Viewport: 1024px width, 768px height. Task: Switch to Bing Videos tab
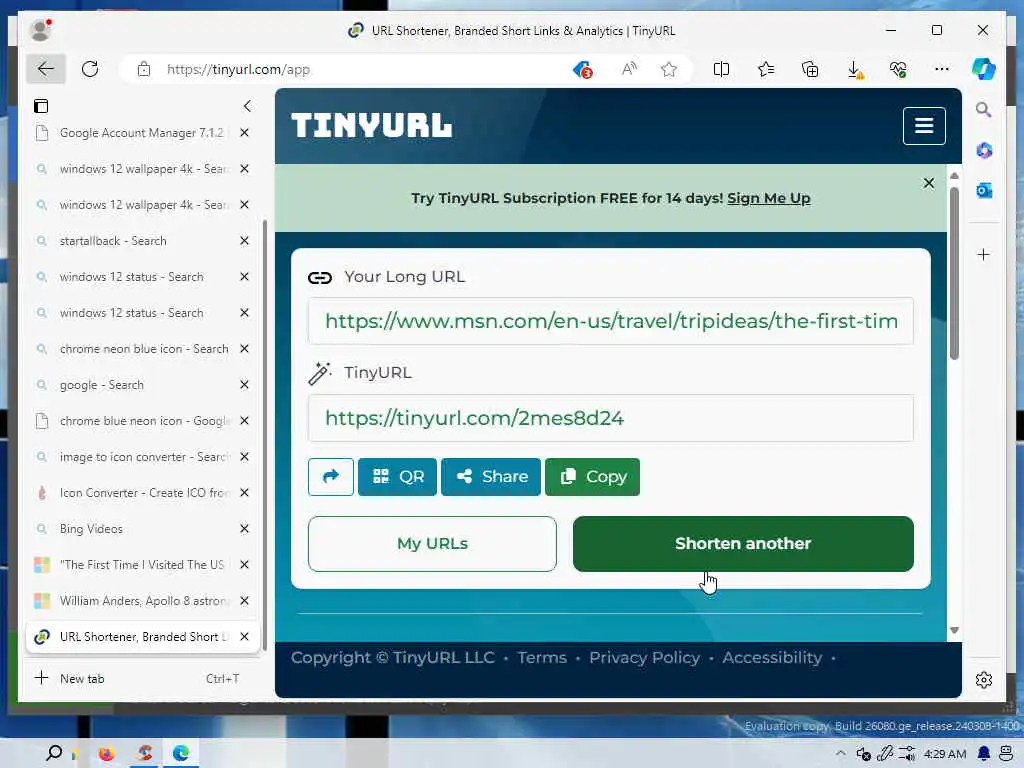pos(142,529)
